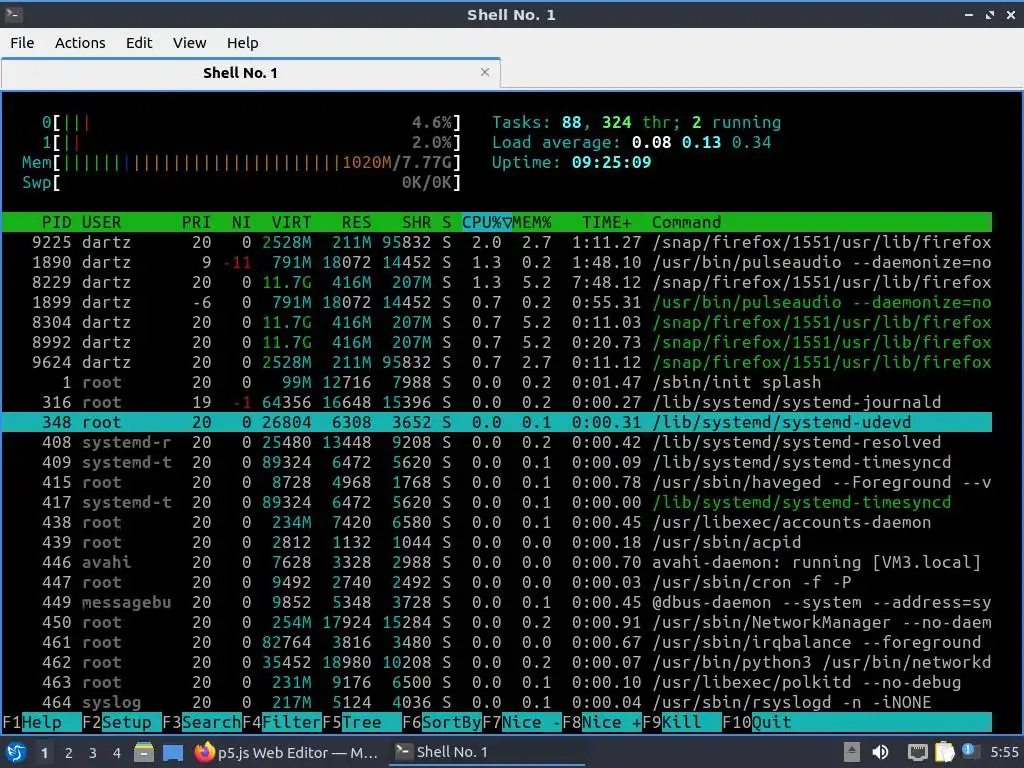
Task: Click the CPU 1 usage meter
Action: 251,142
